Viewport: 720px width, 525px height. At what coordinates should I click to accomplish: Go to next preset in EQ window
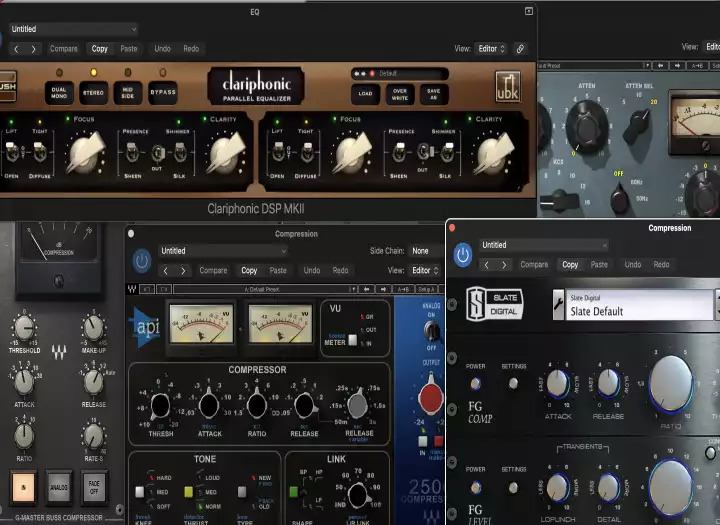click(34, 49)
